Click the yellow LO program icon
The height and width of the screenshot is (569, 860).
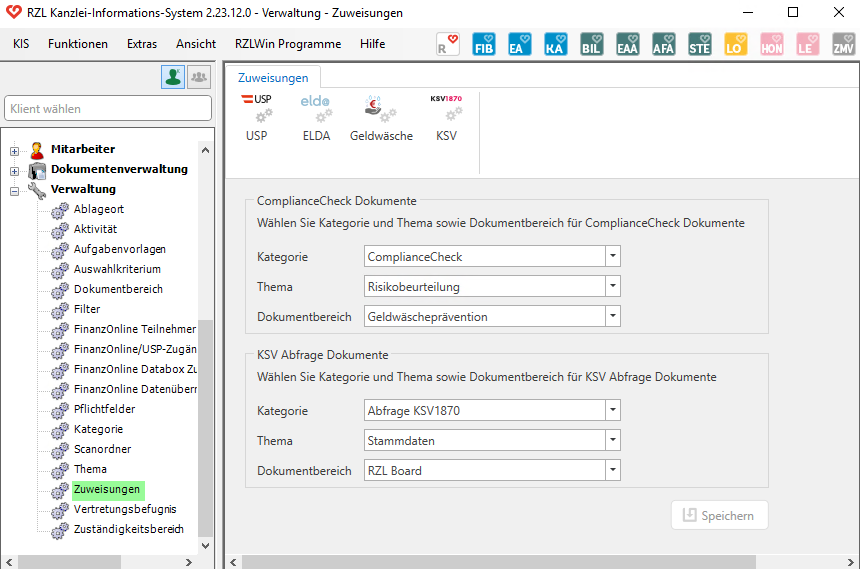[735, 45]
